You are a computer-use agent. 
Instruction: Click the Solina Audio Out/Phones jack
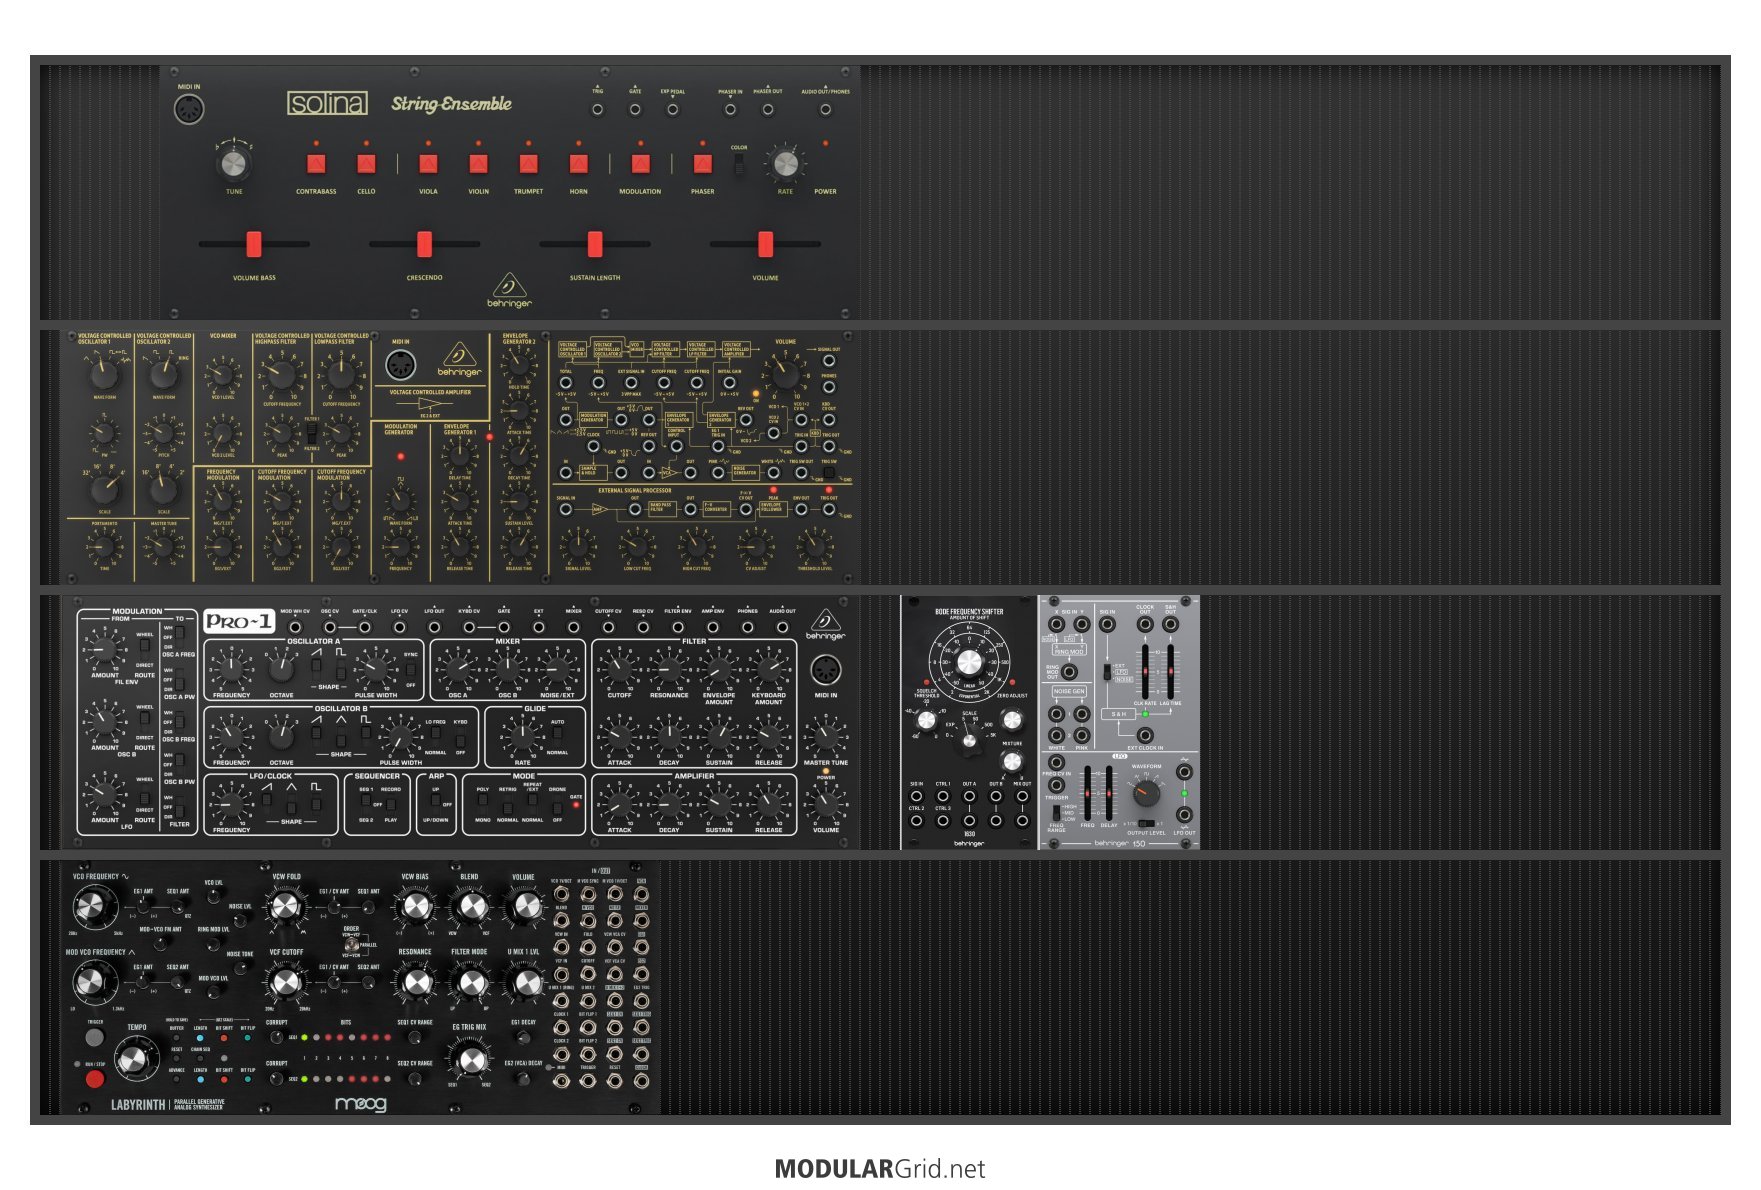pyautogui.click(x=825, y=110)
